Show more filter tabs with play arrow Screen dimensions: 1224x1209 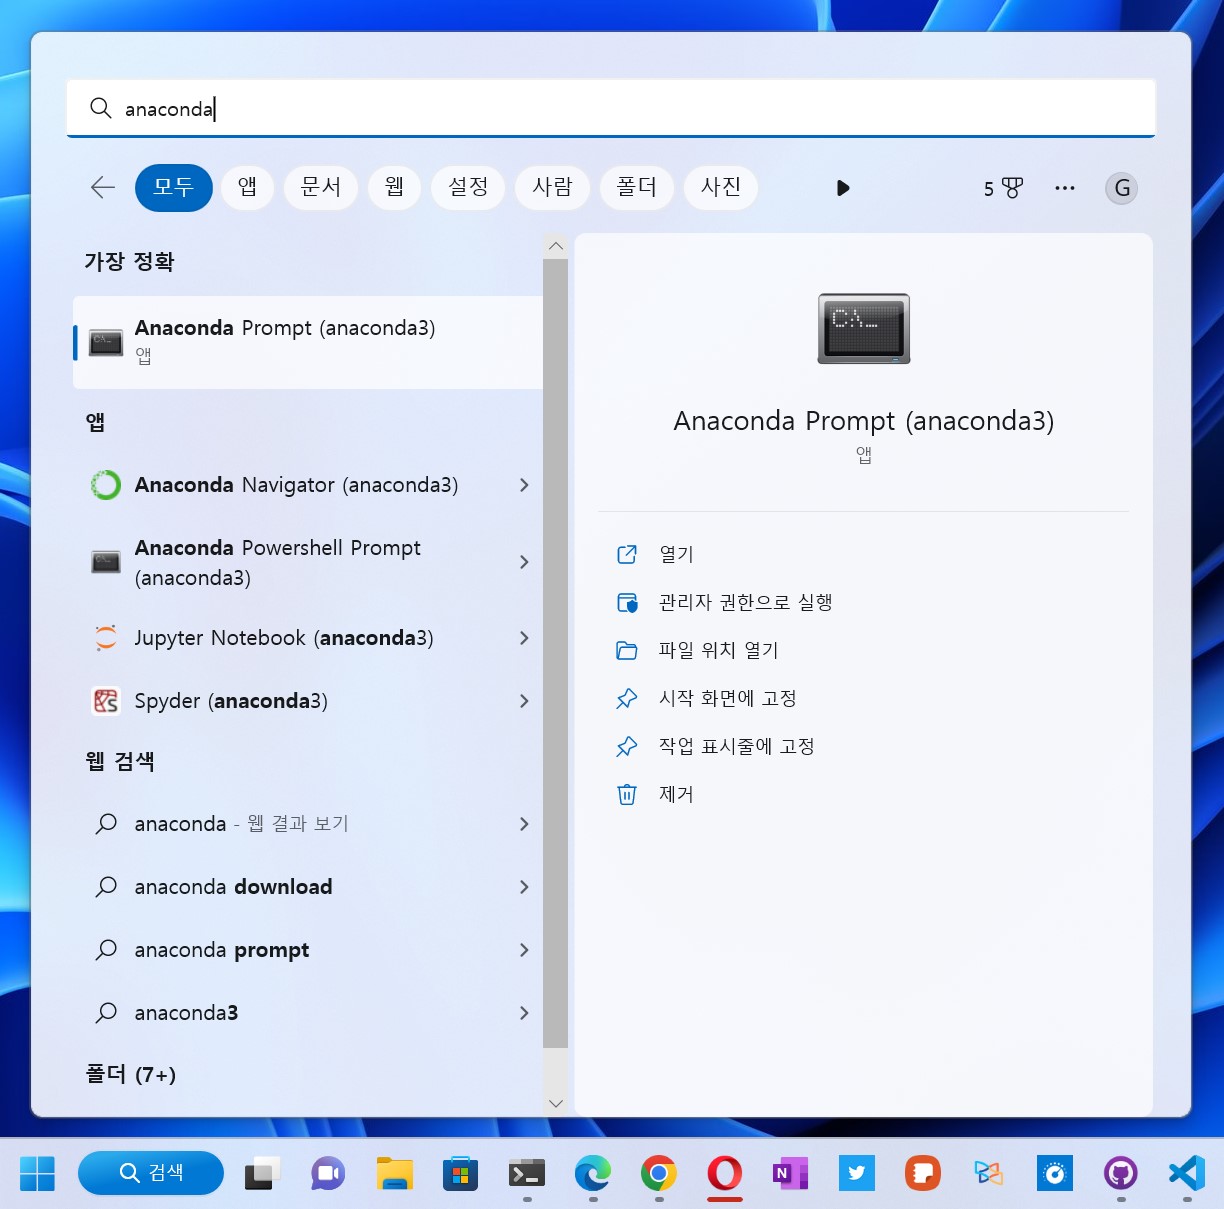pos(843,188)
